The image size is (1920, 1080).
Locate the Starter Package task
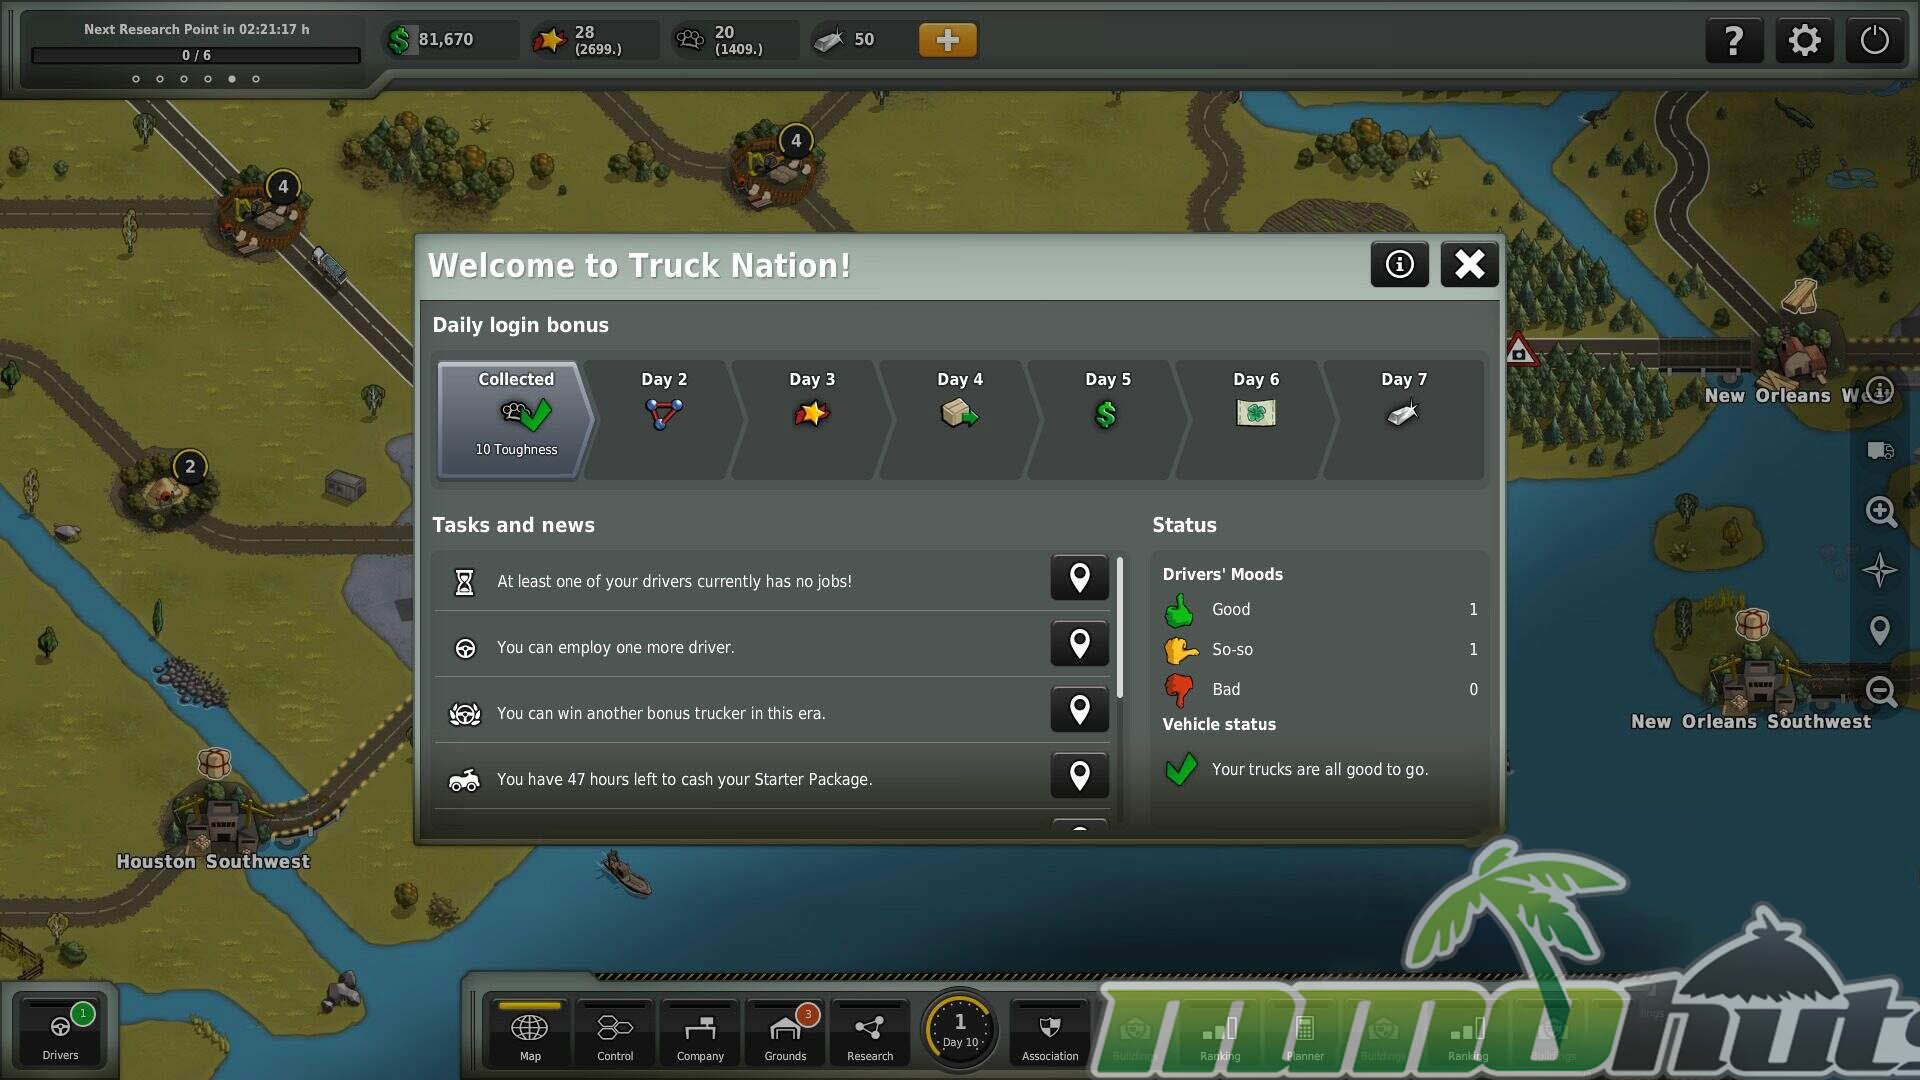pyautogui.click(x=1079, y=776)
